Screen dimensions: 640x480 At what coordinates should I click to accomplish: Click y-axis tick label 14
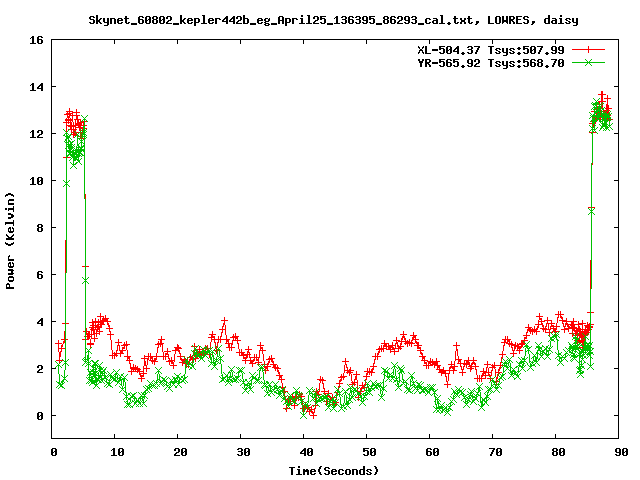(x=36, y=87)
